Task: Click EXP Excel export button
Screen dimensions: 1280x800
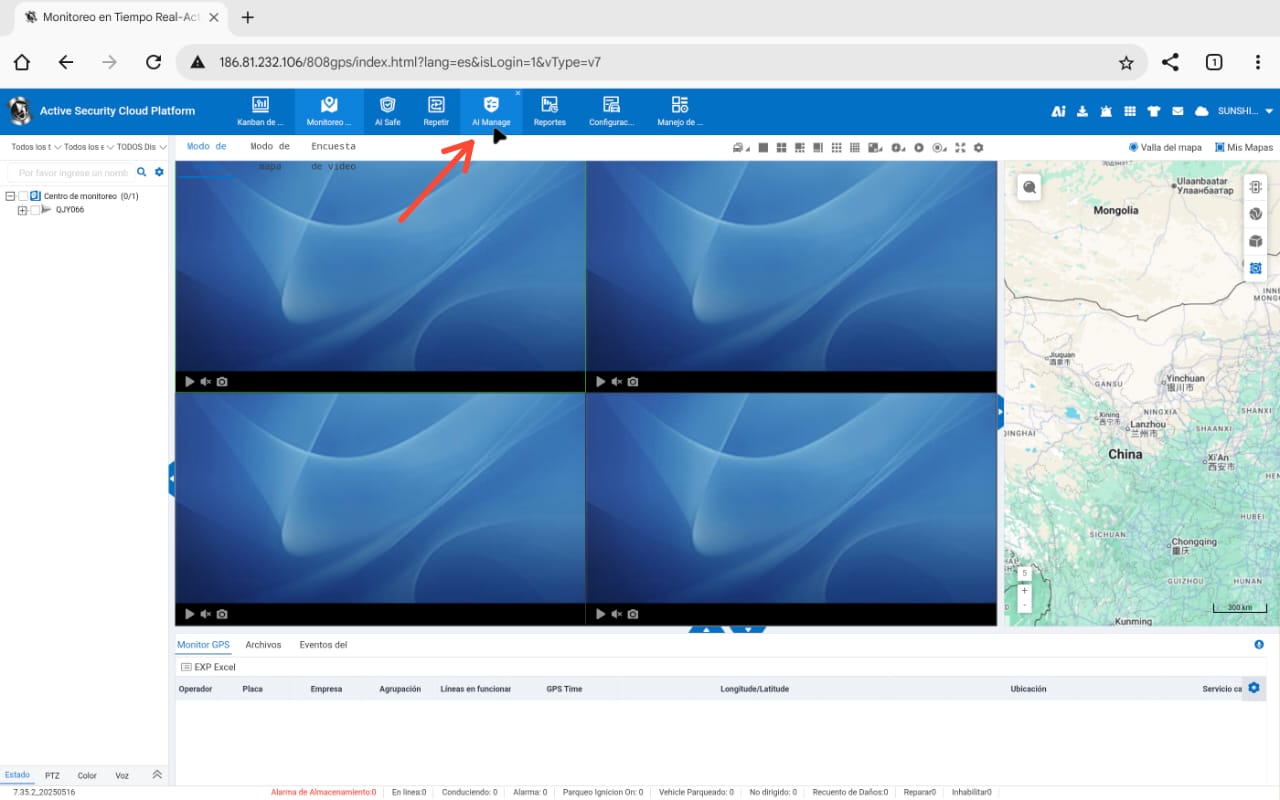Action: pos(208,667)
